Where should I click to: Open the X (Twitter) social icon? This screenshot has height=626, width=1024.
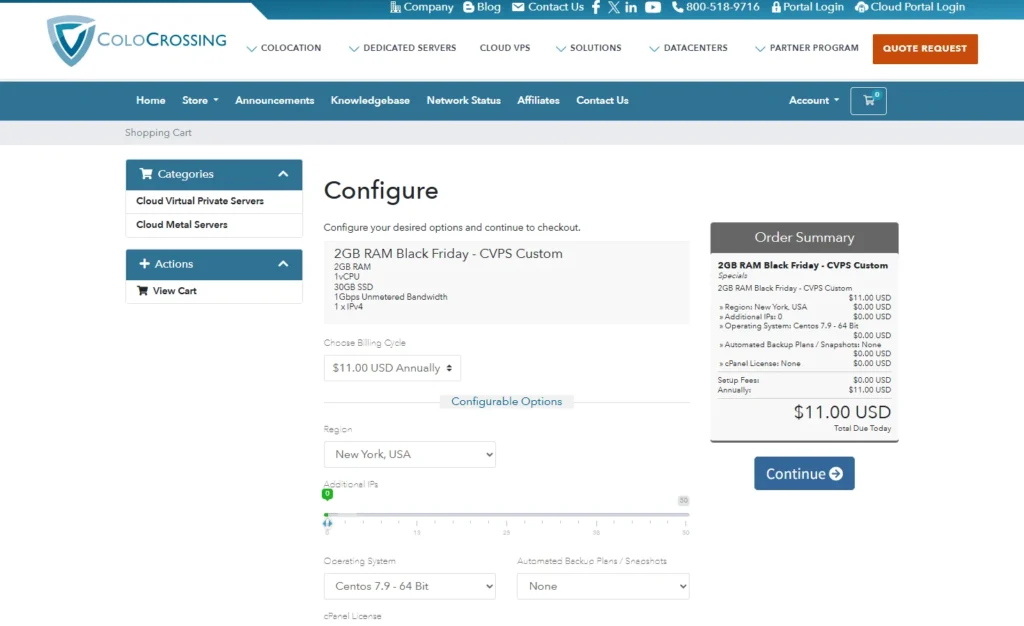click(x=614, y=7)
